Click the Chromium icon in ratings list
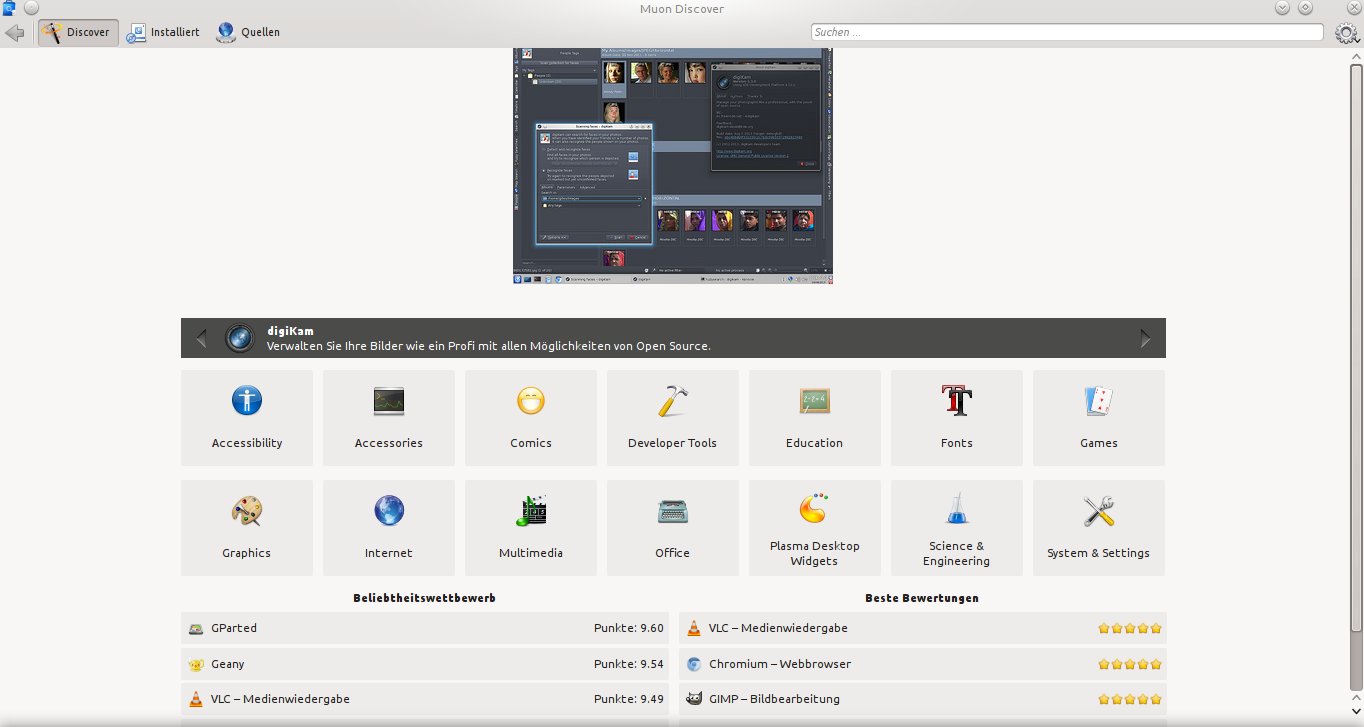Screen dimensions: 1364x727 coord(694,664)
